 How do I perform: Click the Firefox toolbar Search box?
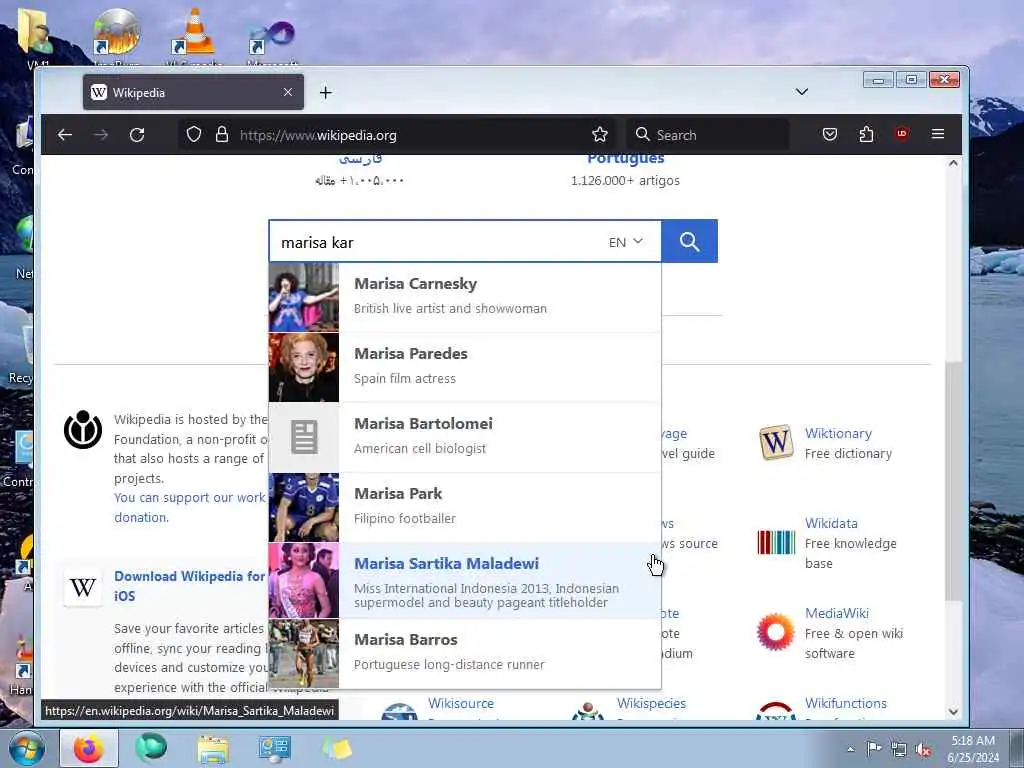708,135
